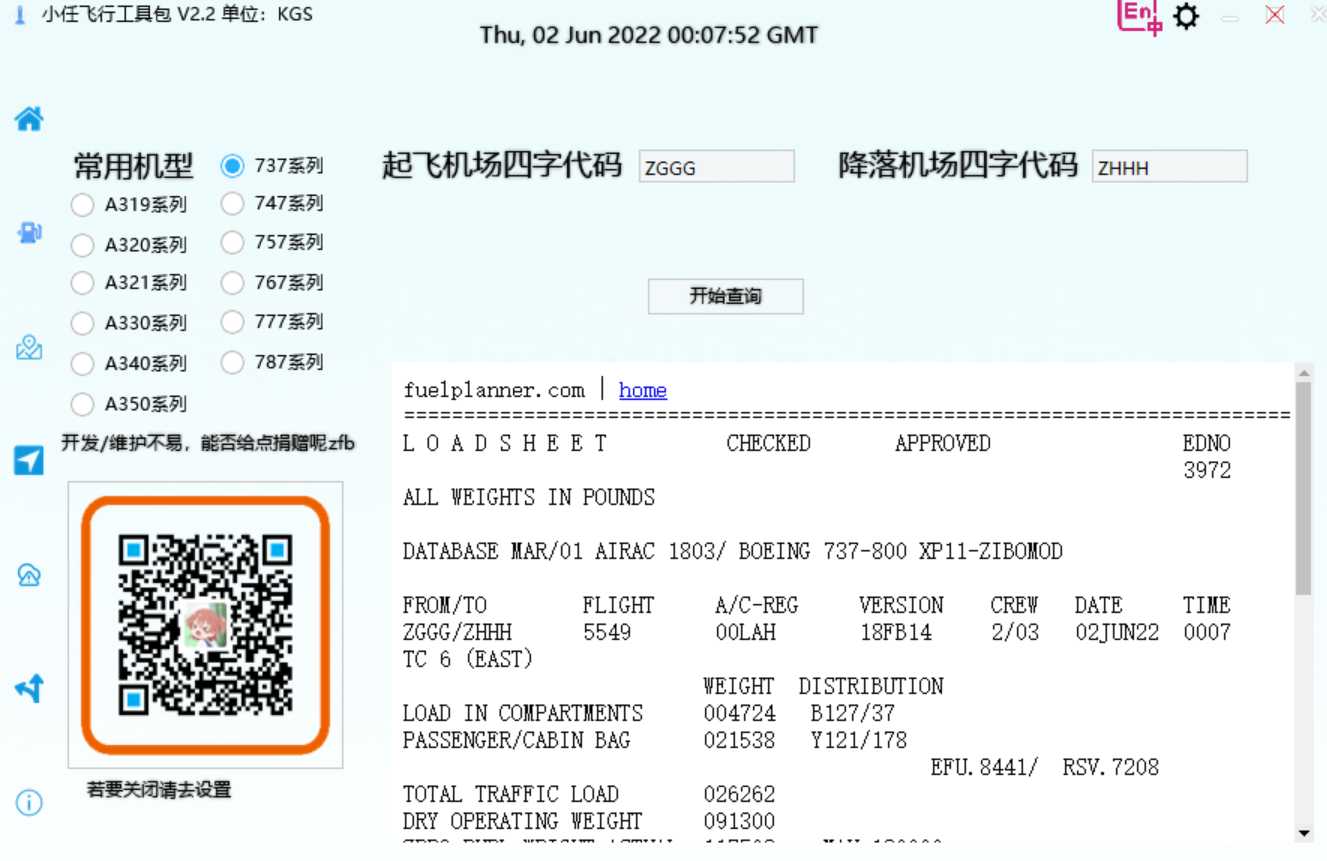Click the version value 18FB14

tap(895, 633)
